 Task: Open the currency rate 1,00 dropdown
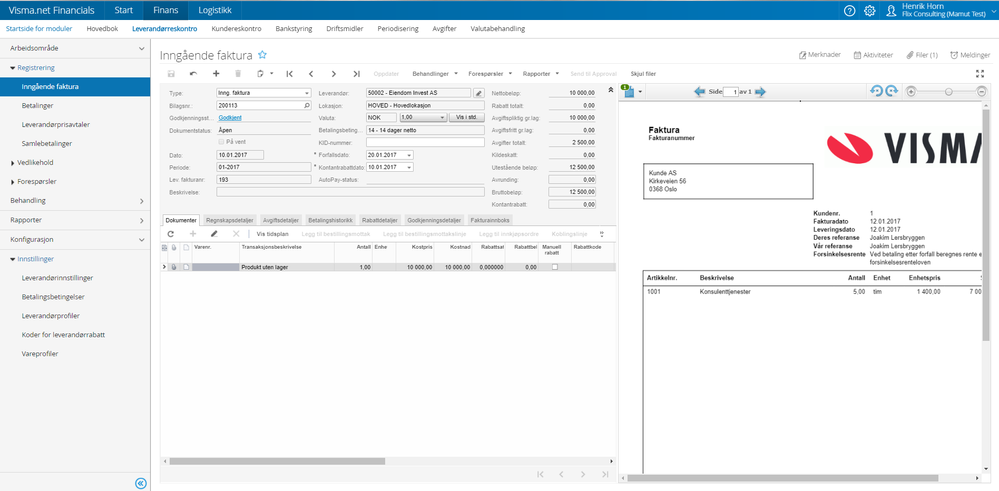[x=443, y=118]
